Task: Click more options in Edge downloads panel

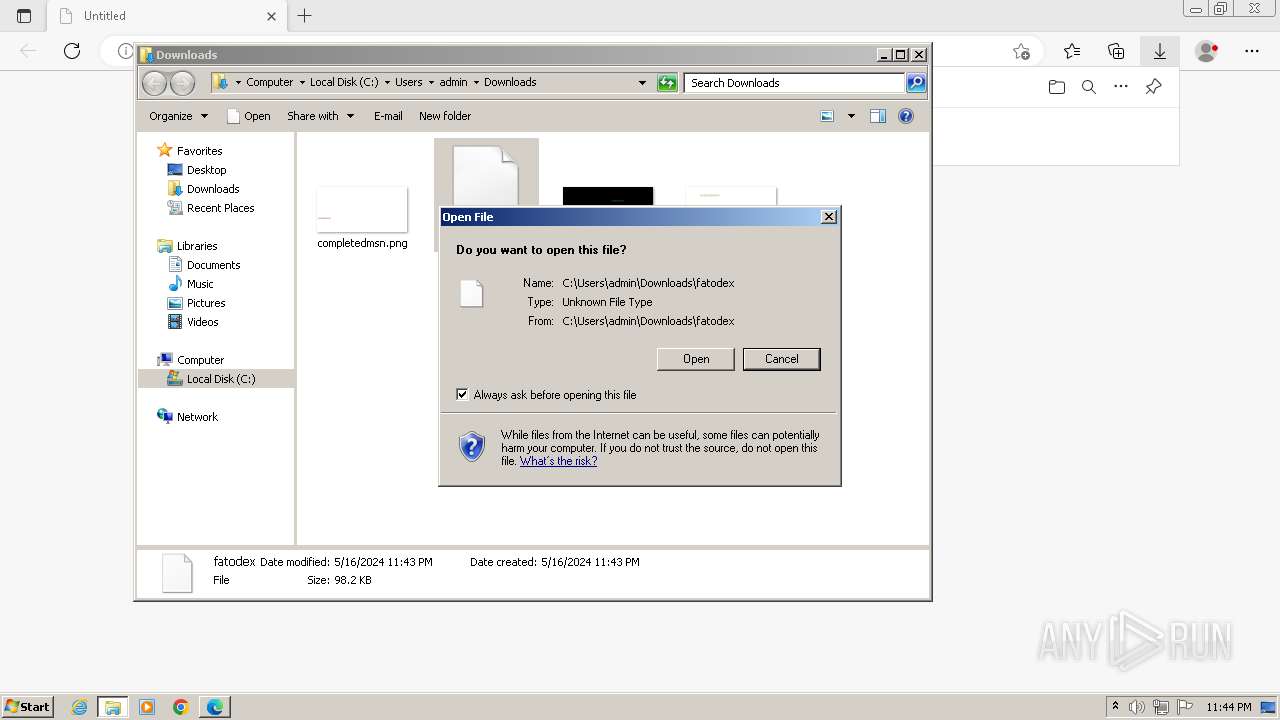Action: click(1121, 87)
